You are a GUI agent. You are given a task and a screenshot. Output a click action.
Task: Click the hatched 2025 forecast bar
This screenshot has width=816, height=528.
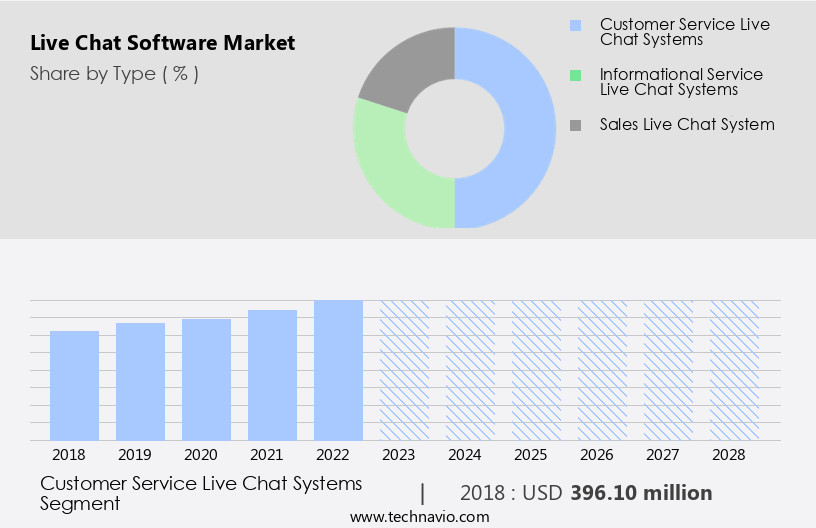point(536,370)
